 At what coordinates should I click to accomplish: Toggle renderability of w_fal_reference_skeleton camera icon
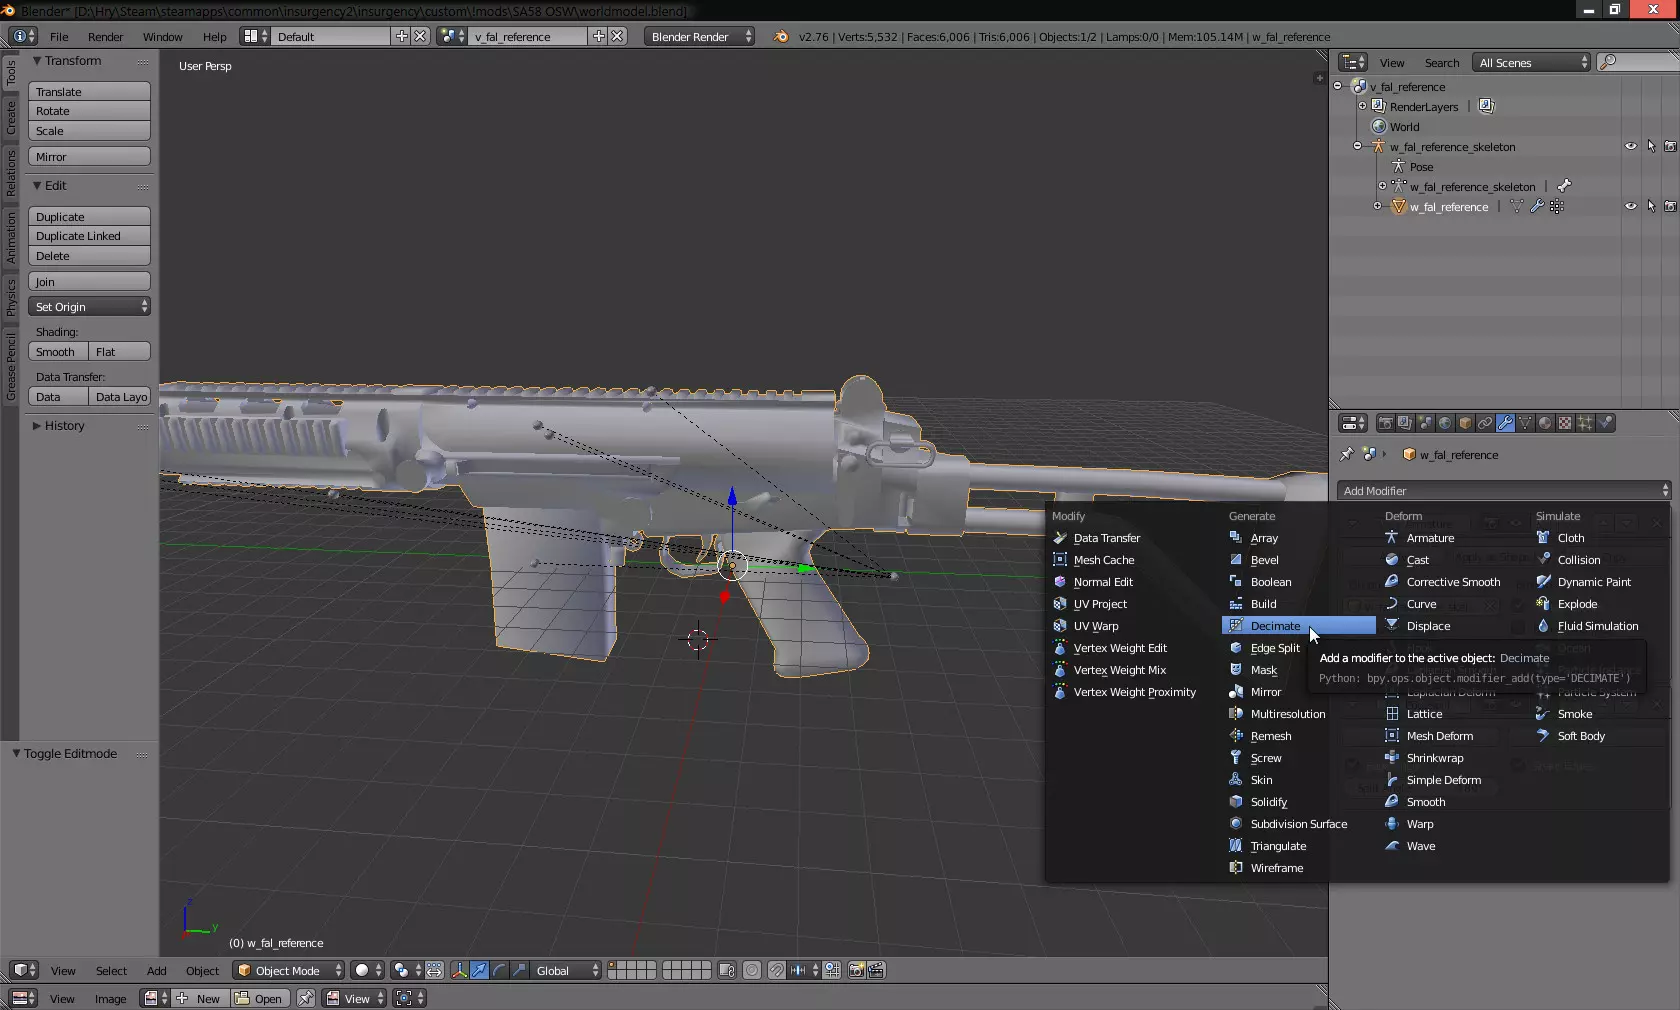[x=1670, y=146]
